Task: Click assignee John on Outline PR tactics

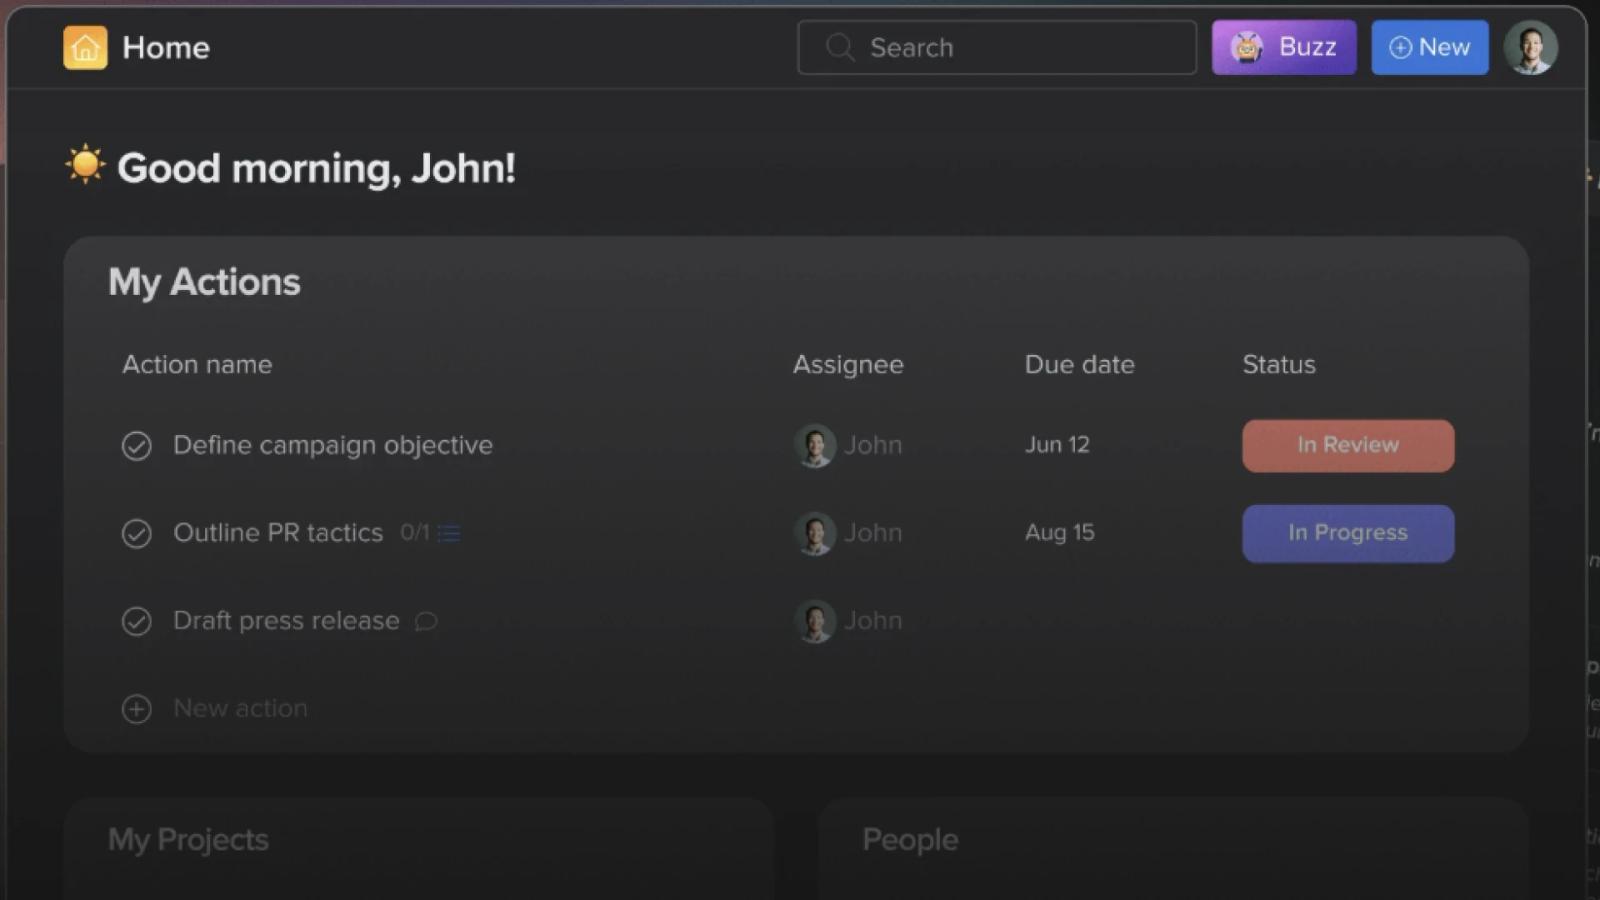Action: coord(848,533)
